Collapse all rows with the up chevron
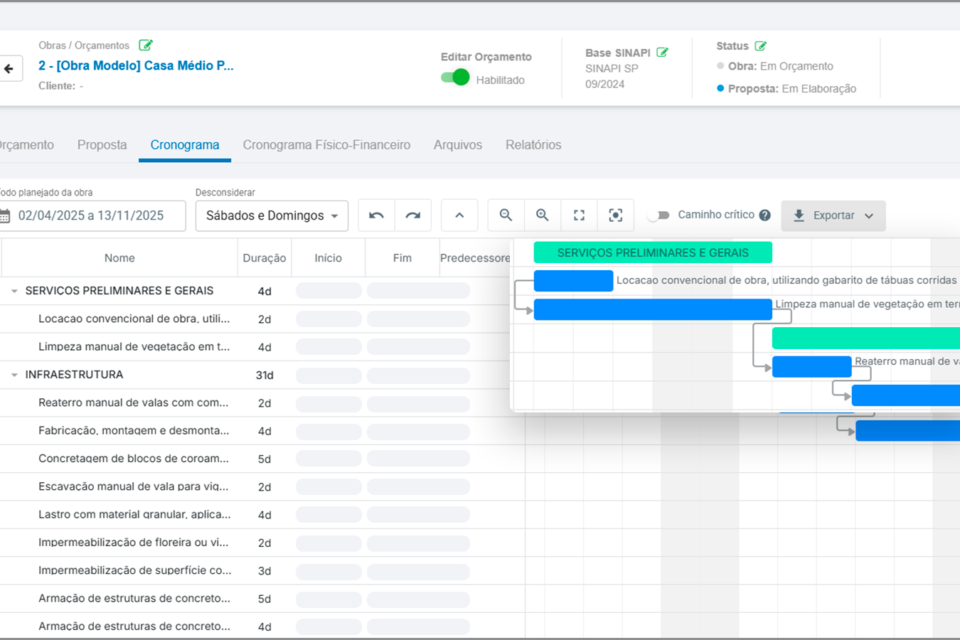Screen dimensions: 960x640 point(459,216)
